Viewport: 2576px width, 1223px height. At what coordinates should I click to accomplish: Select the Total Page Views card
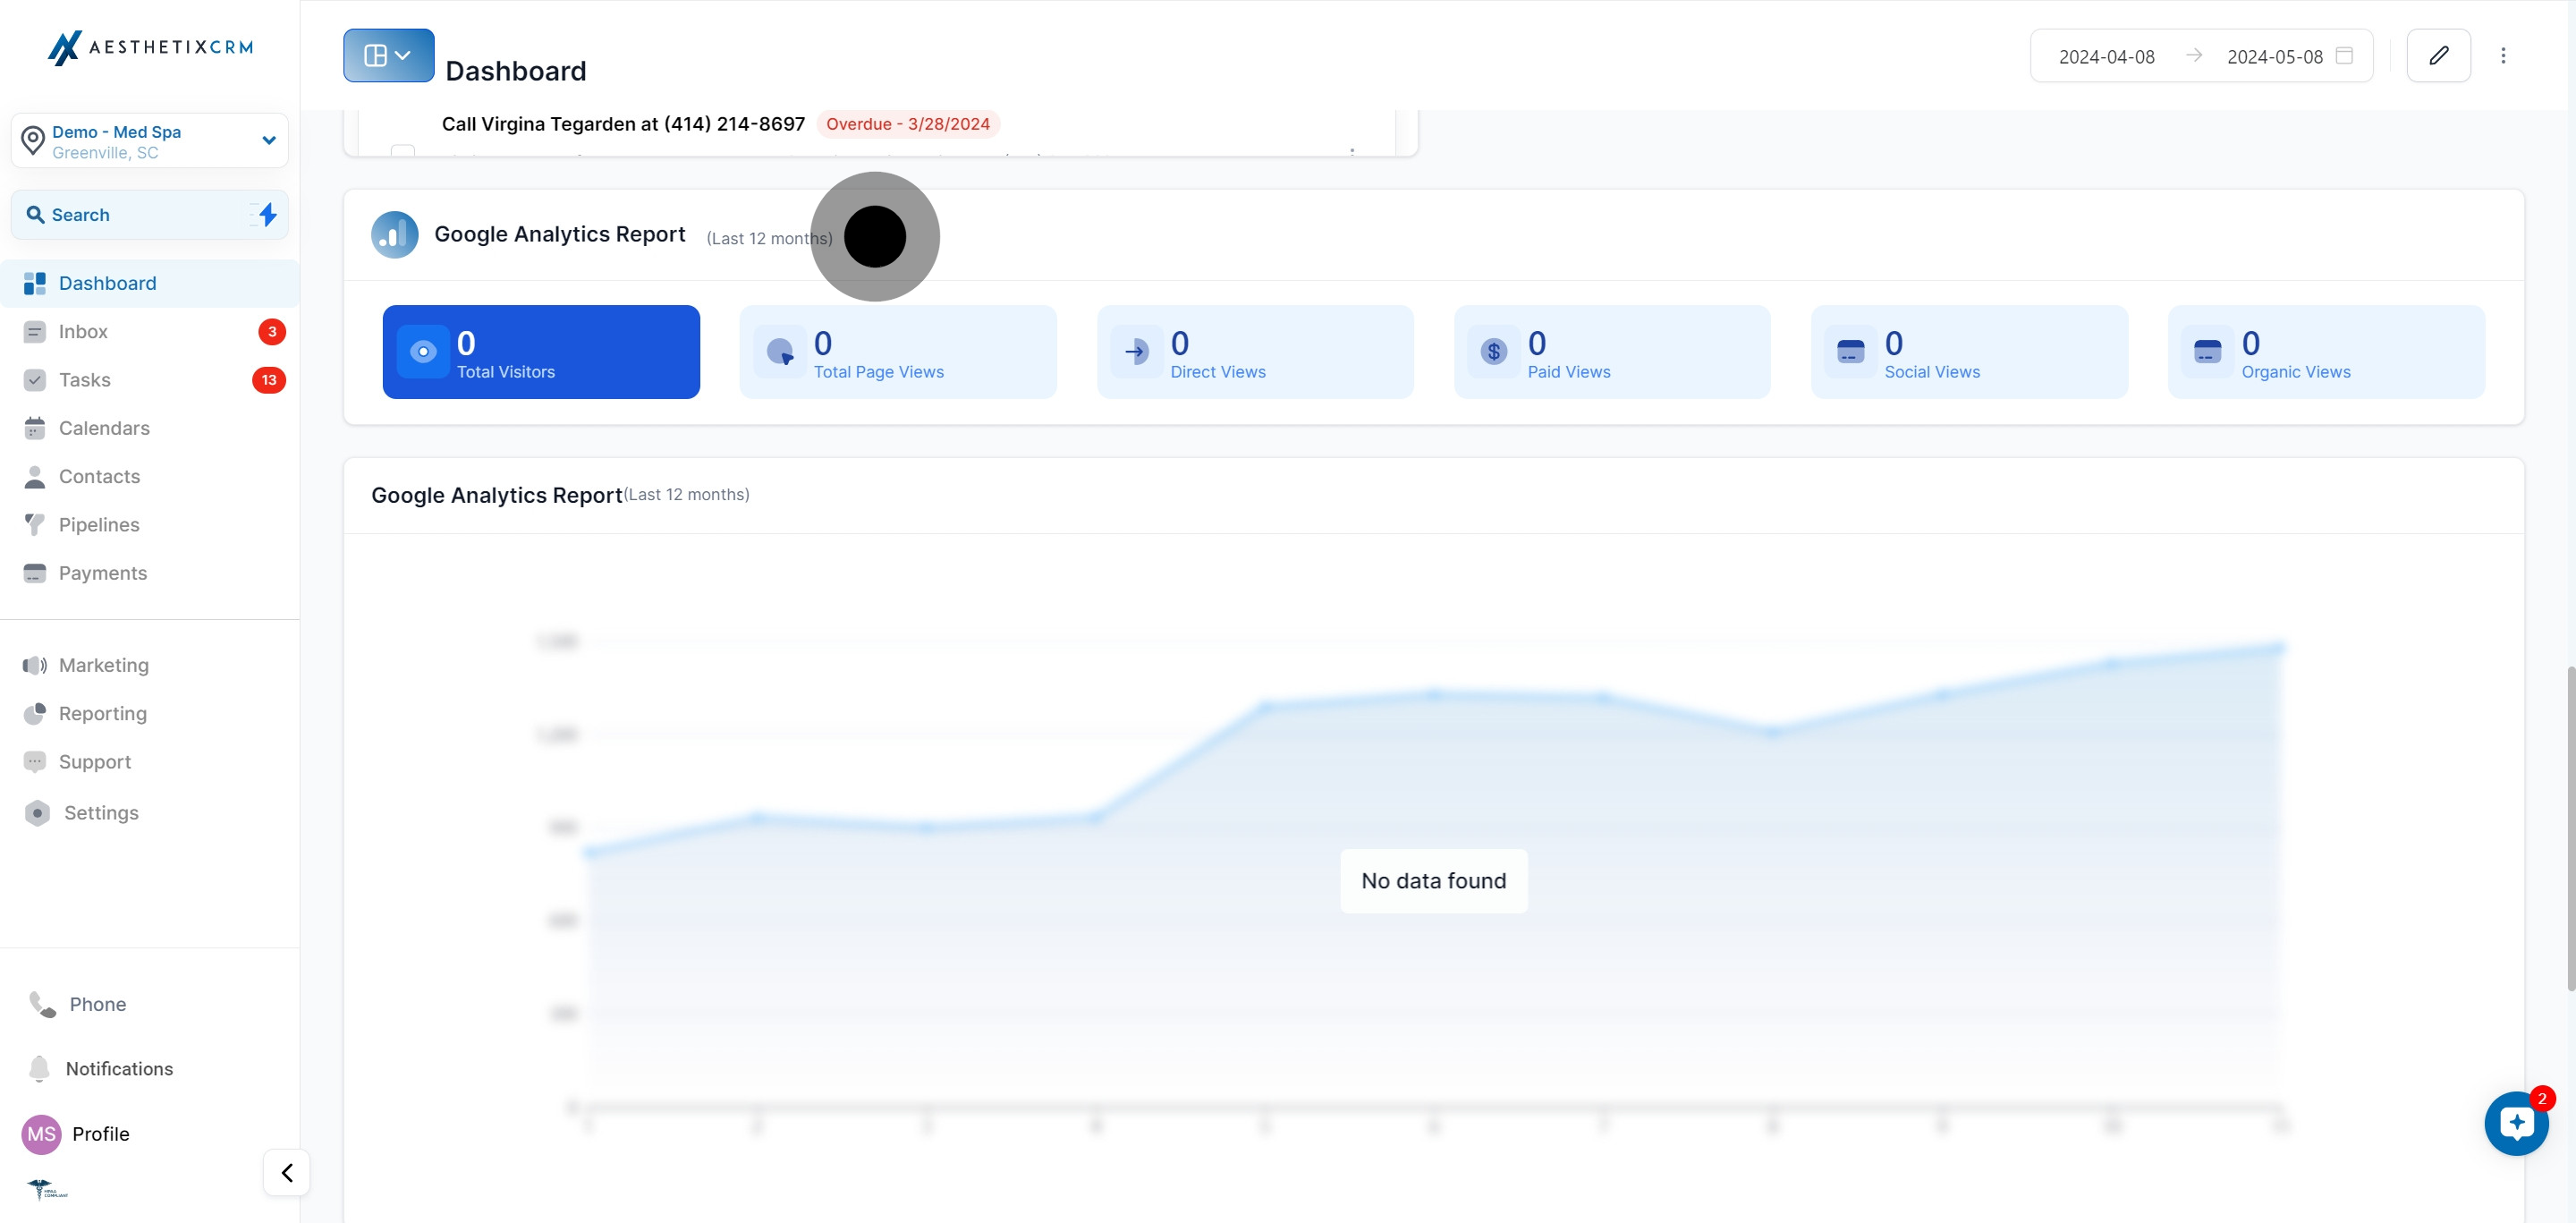[x=897, y=352]
